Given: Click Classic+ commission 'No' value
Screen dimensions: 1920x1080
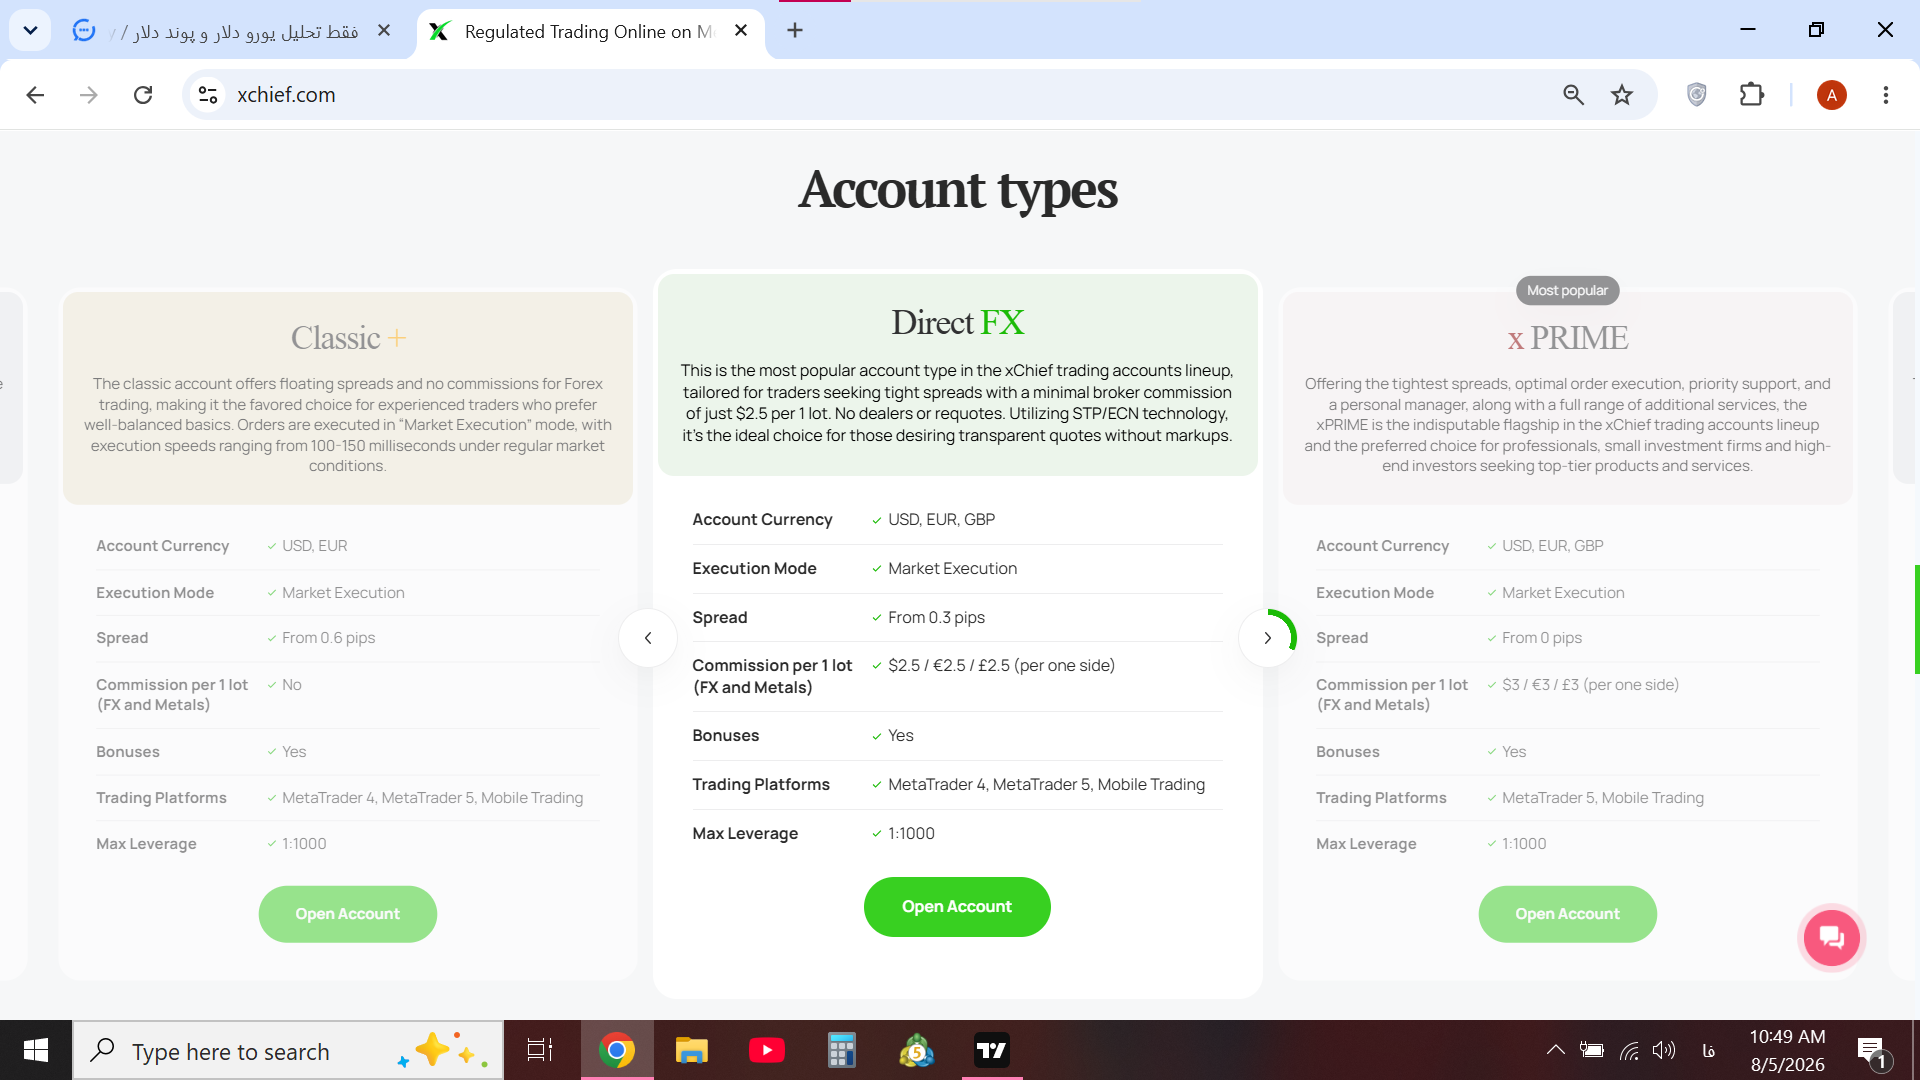Looking at the screenshot, I should tap(291, 685).
